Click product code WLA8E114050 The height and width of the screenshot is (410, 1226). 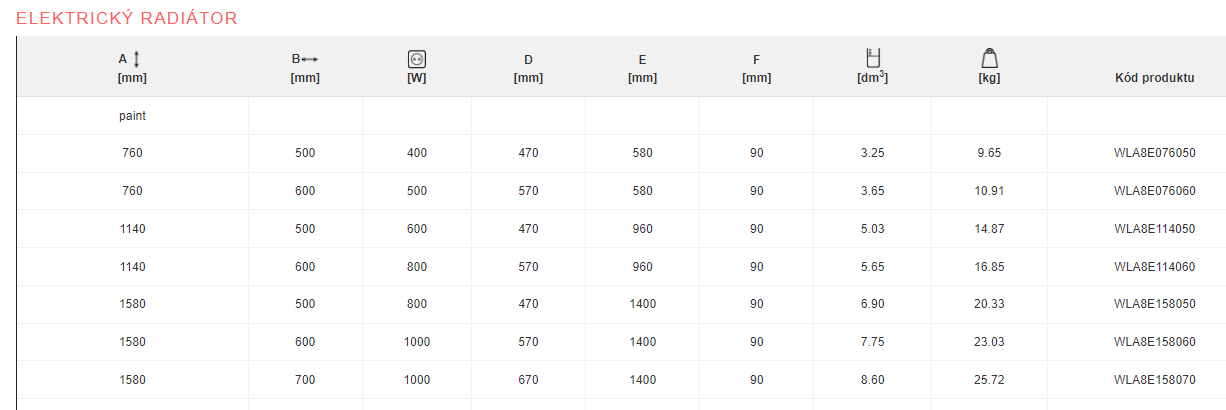tap(1154, 229)
